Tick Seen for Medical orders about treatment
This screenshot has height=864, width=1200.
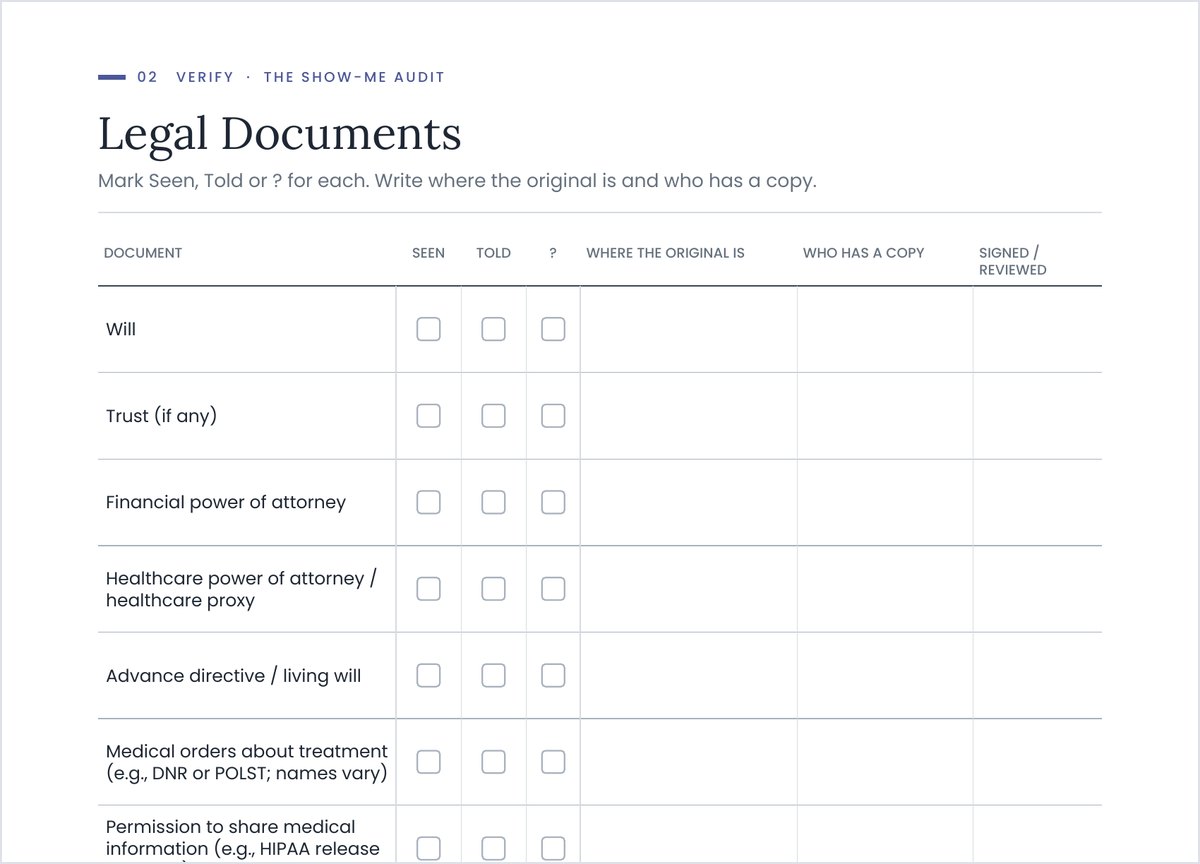[428, 762]
